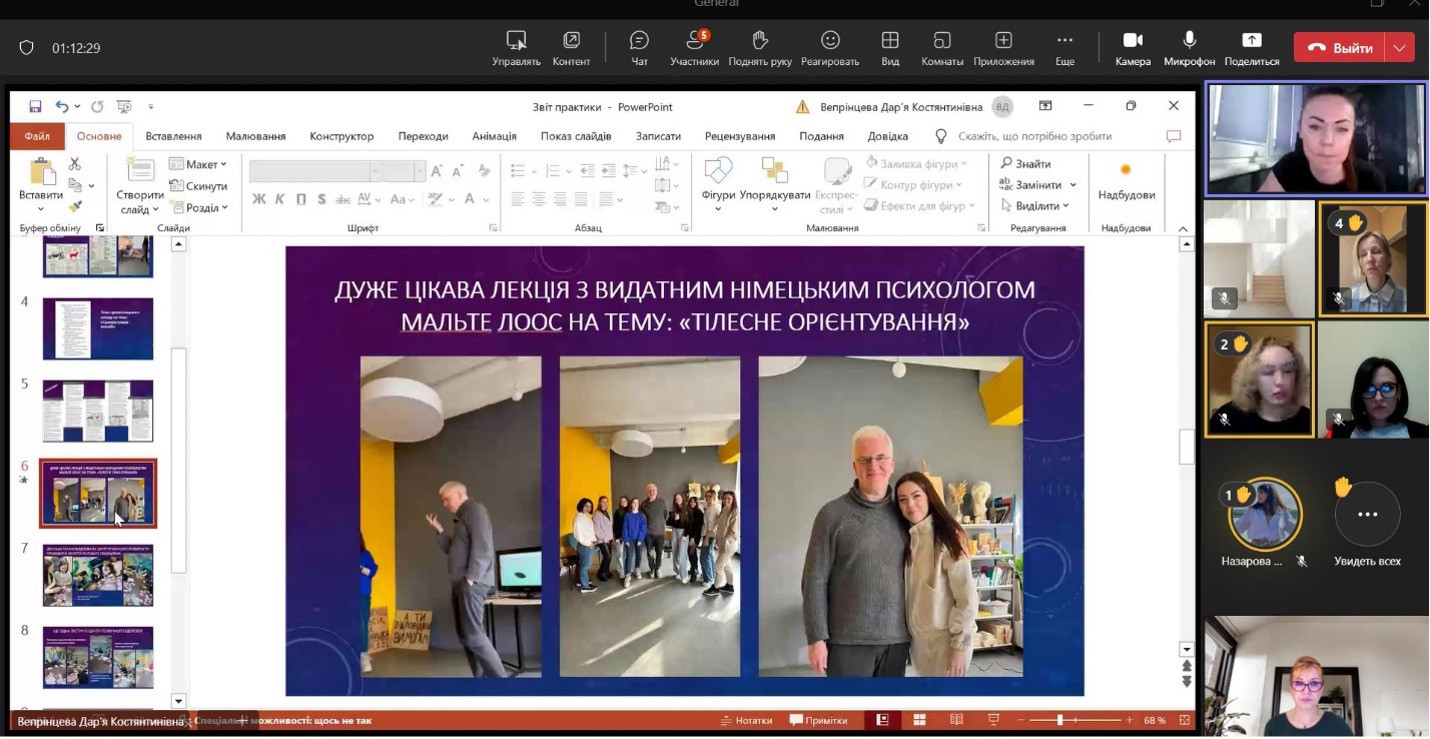Click the red Выйти leave button

1339,47
